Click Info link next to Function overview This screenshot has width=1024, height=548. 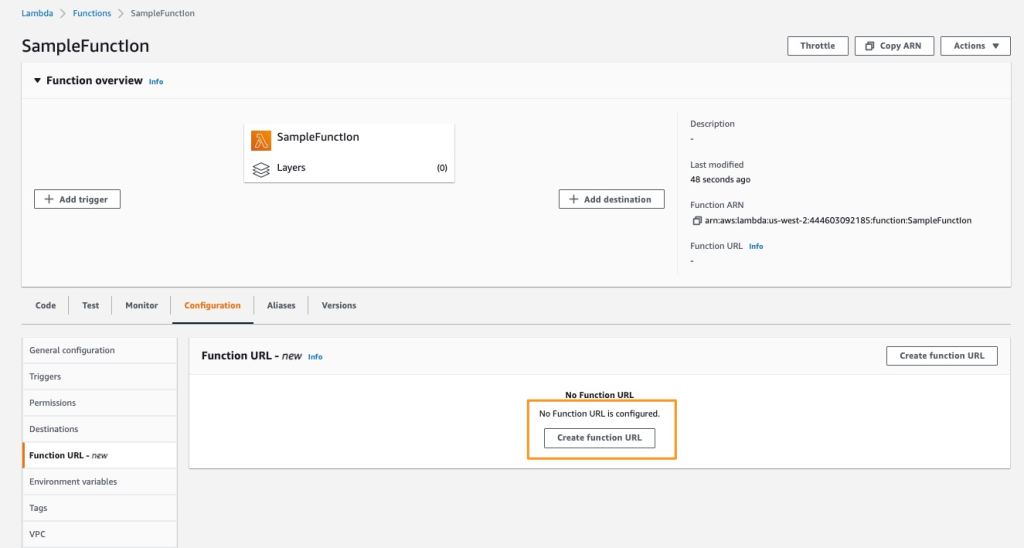156,82
